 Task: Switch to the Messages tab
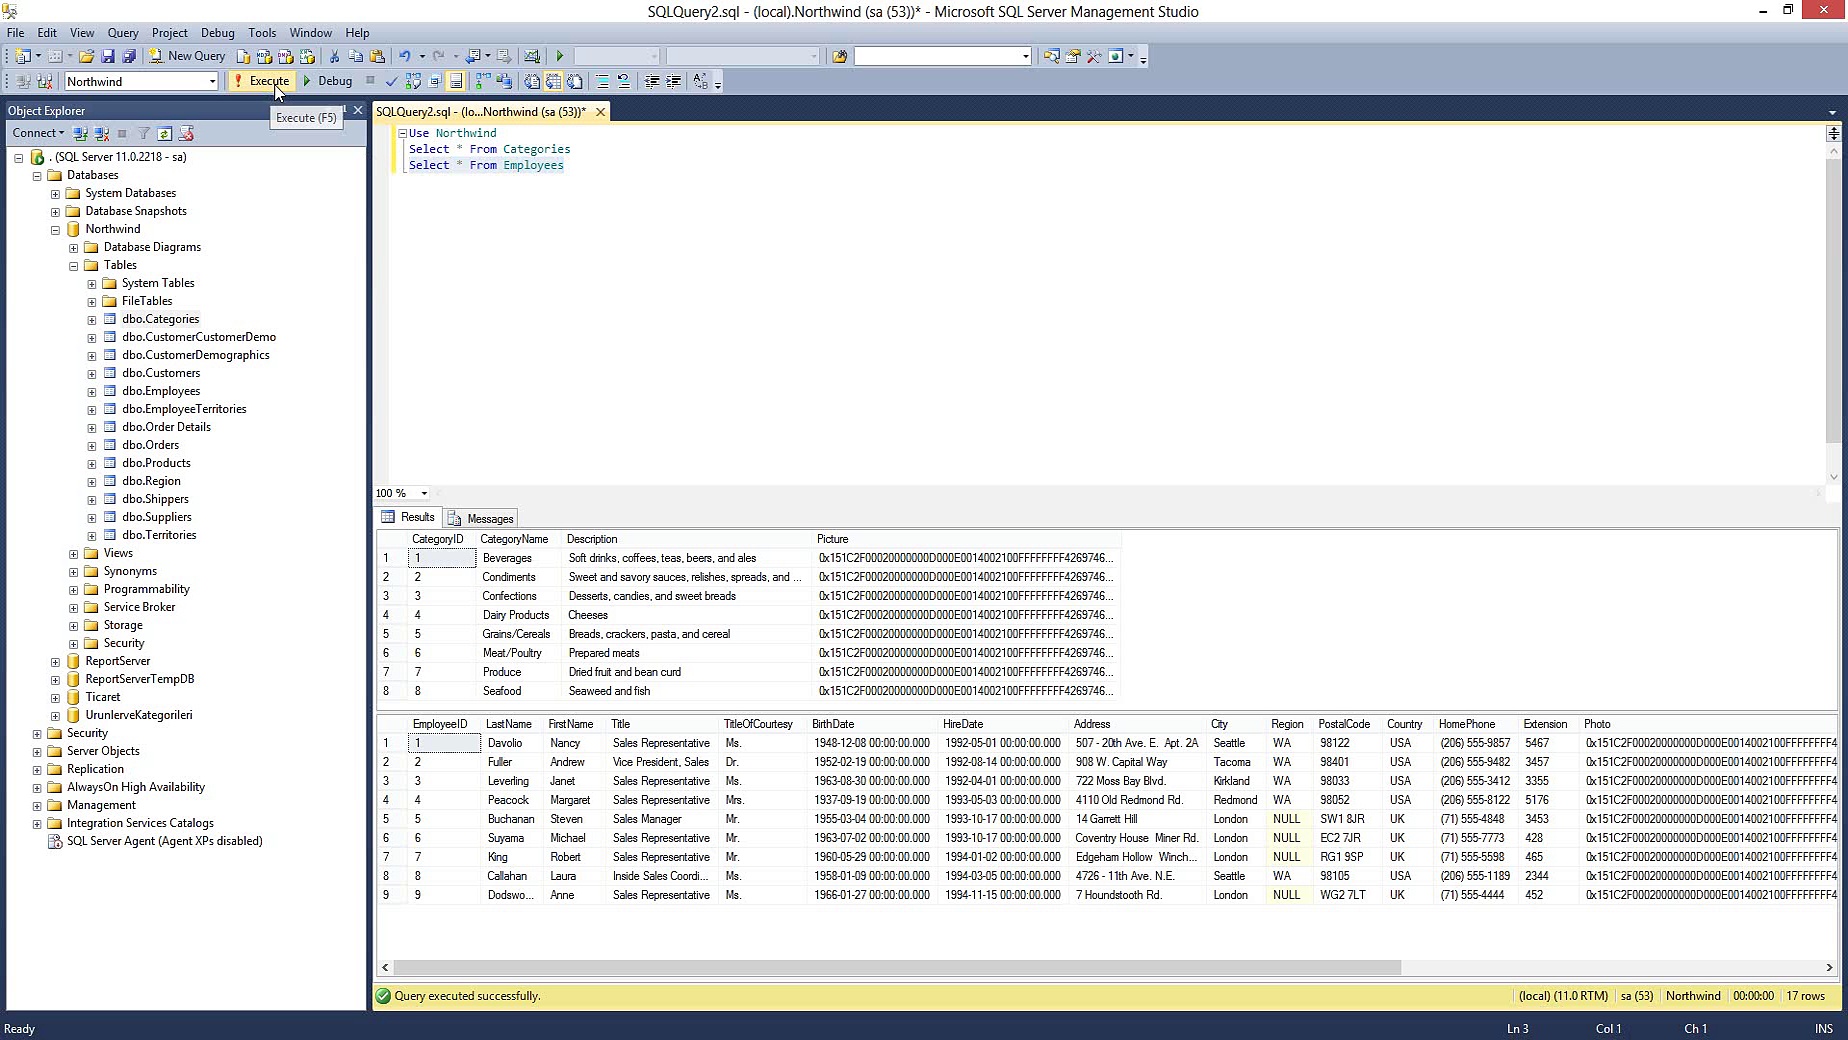(481, 518)
